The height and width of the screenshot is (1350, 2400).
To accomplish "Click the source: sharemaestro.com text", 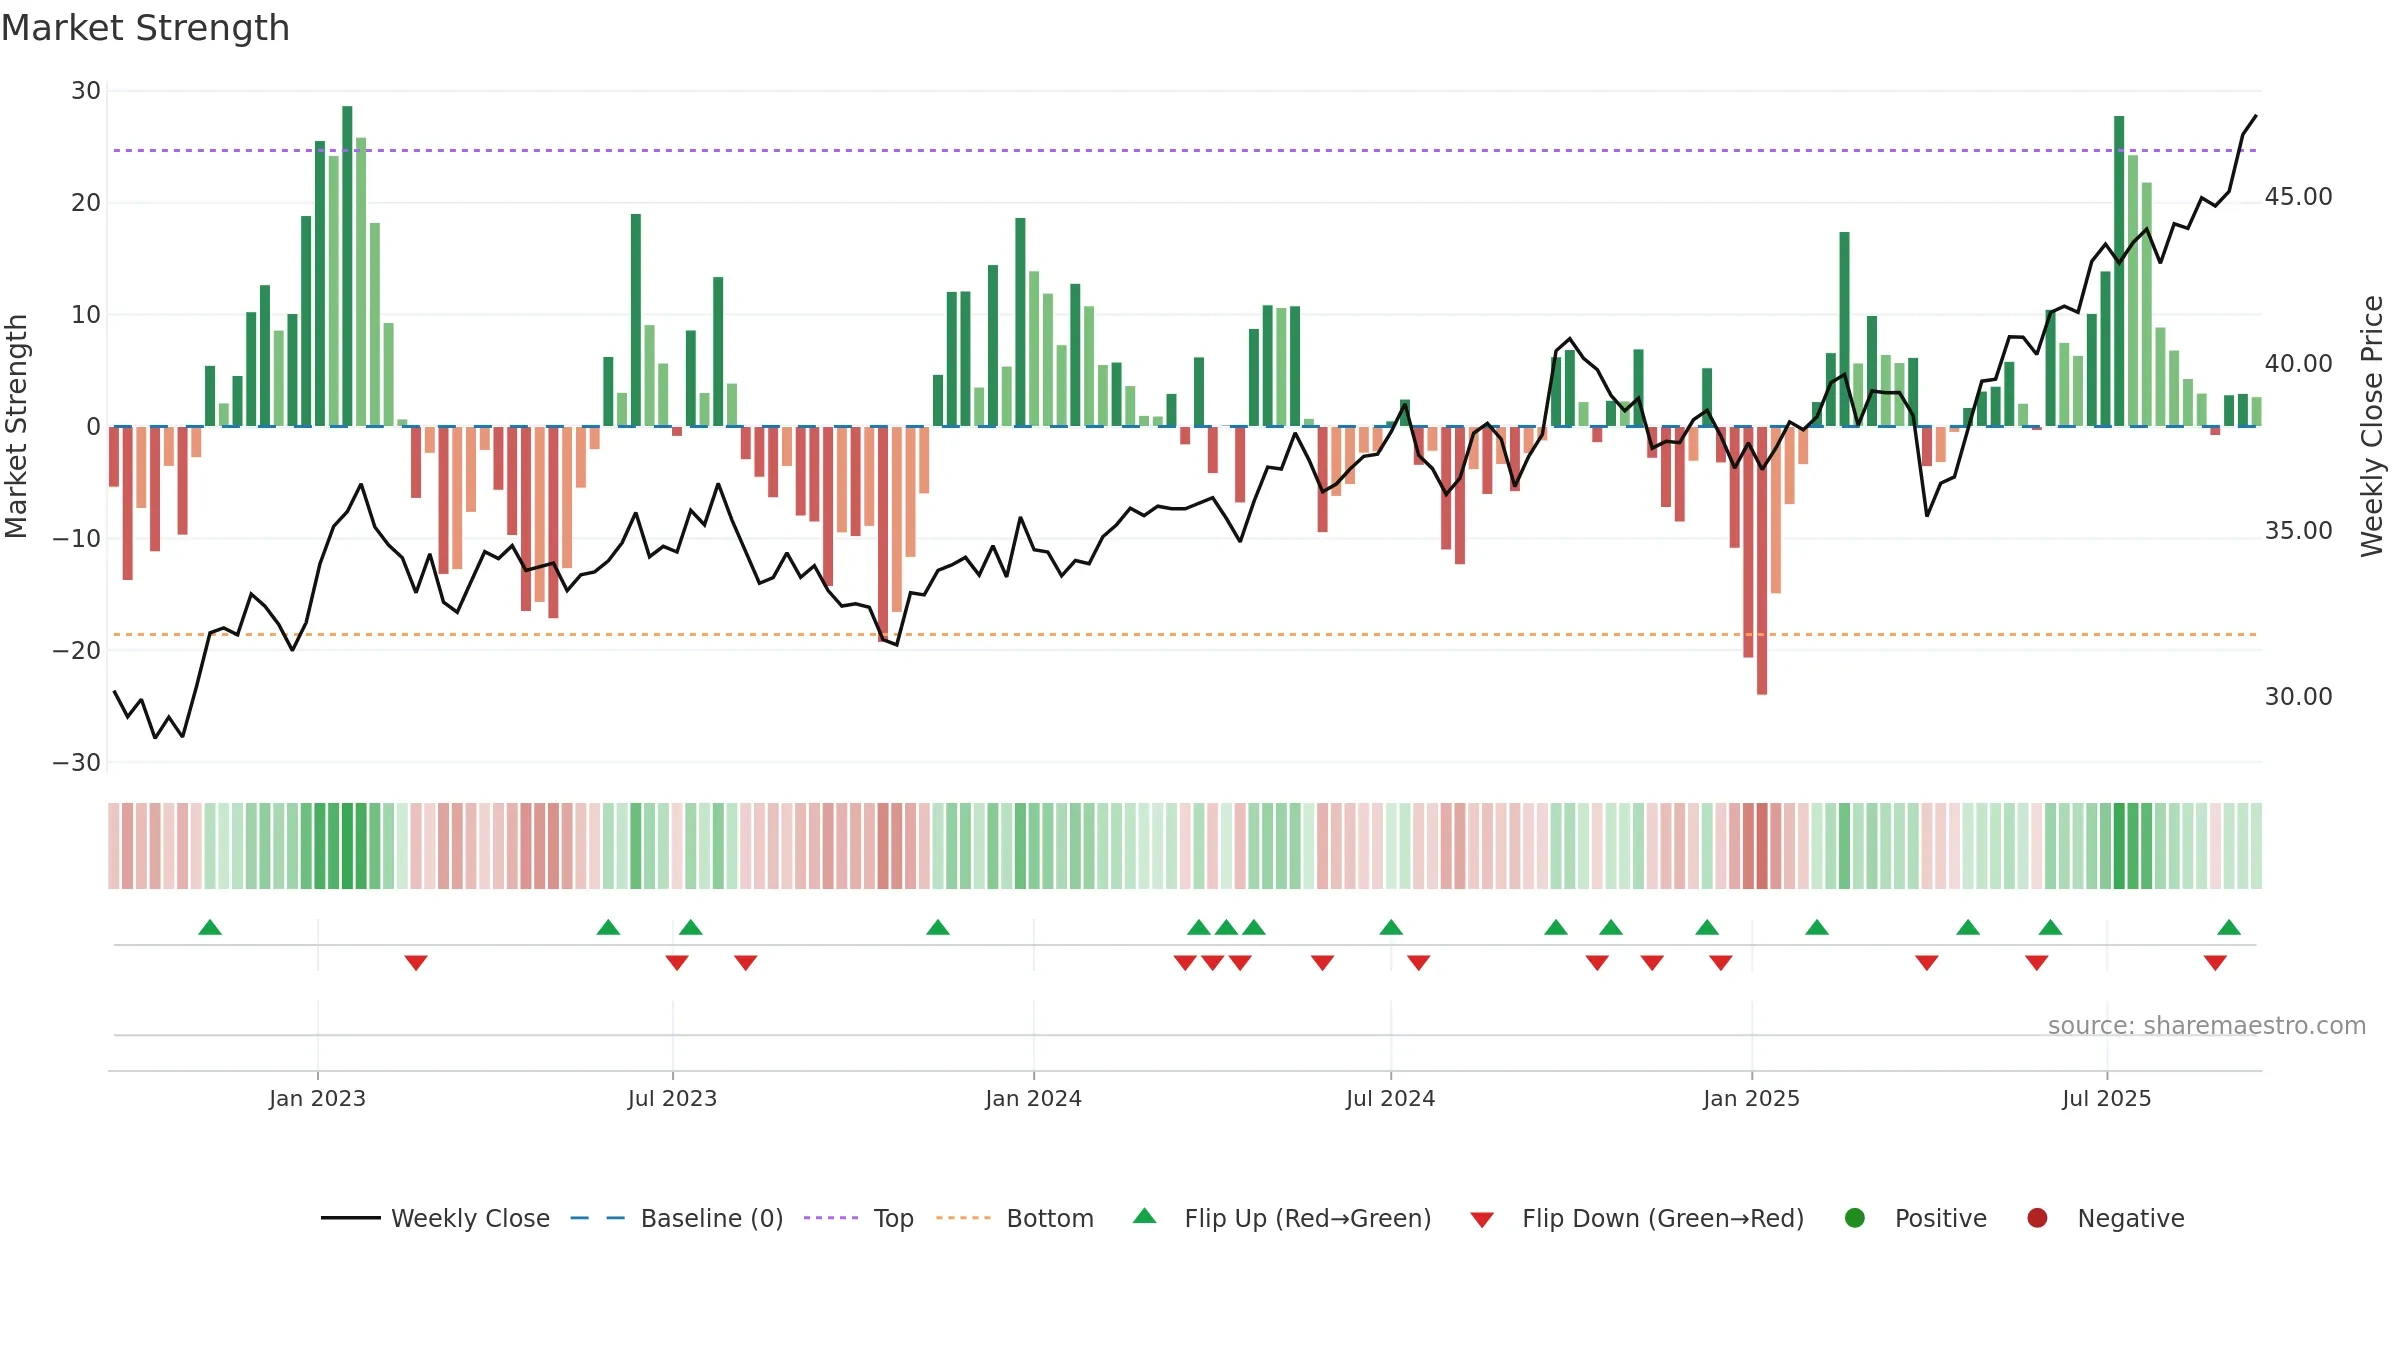I will (2207, 1026).
